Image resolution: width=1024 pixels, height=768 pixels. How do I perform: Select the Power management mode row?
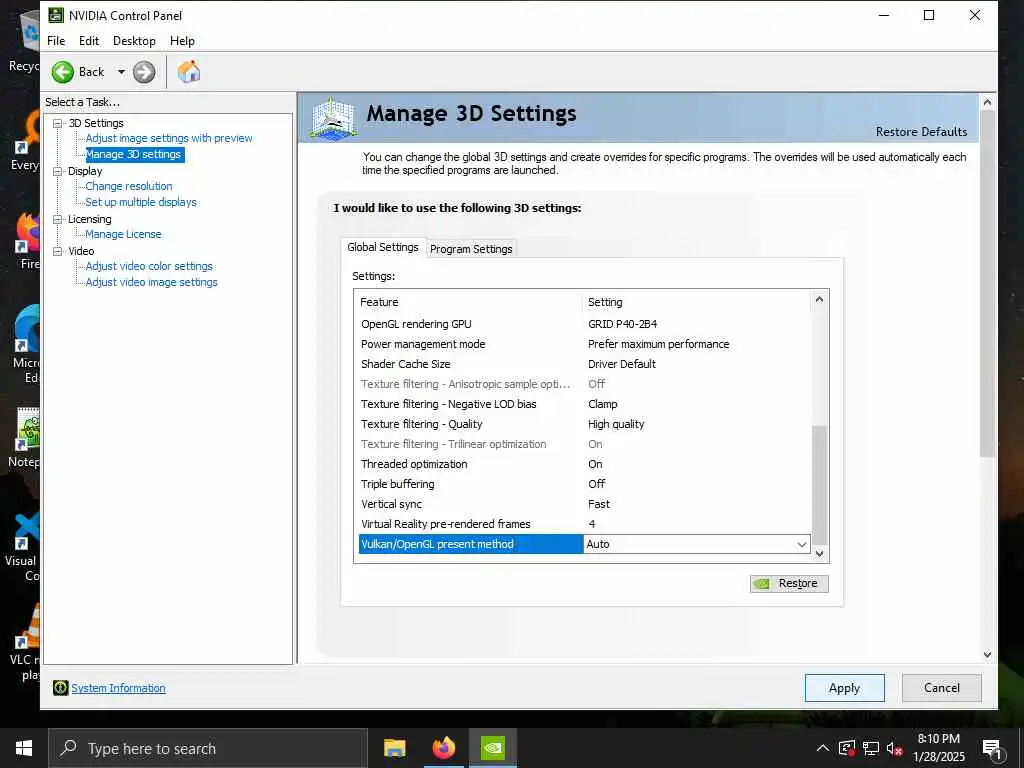pyautogui.click(x=584, y=344)
